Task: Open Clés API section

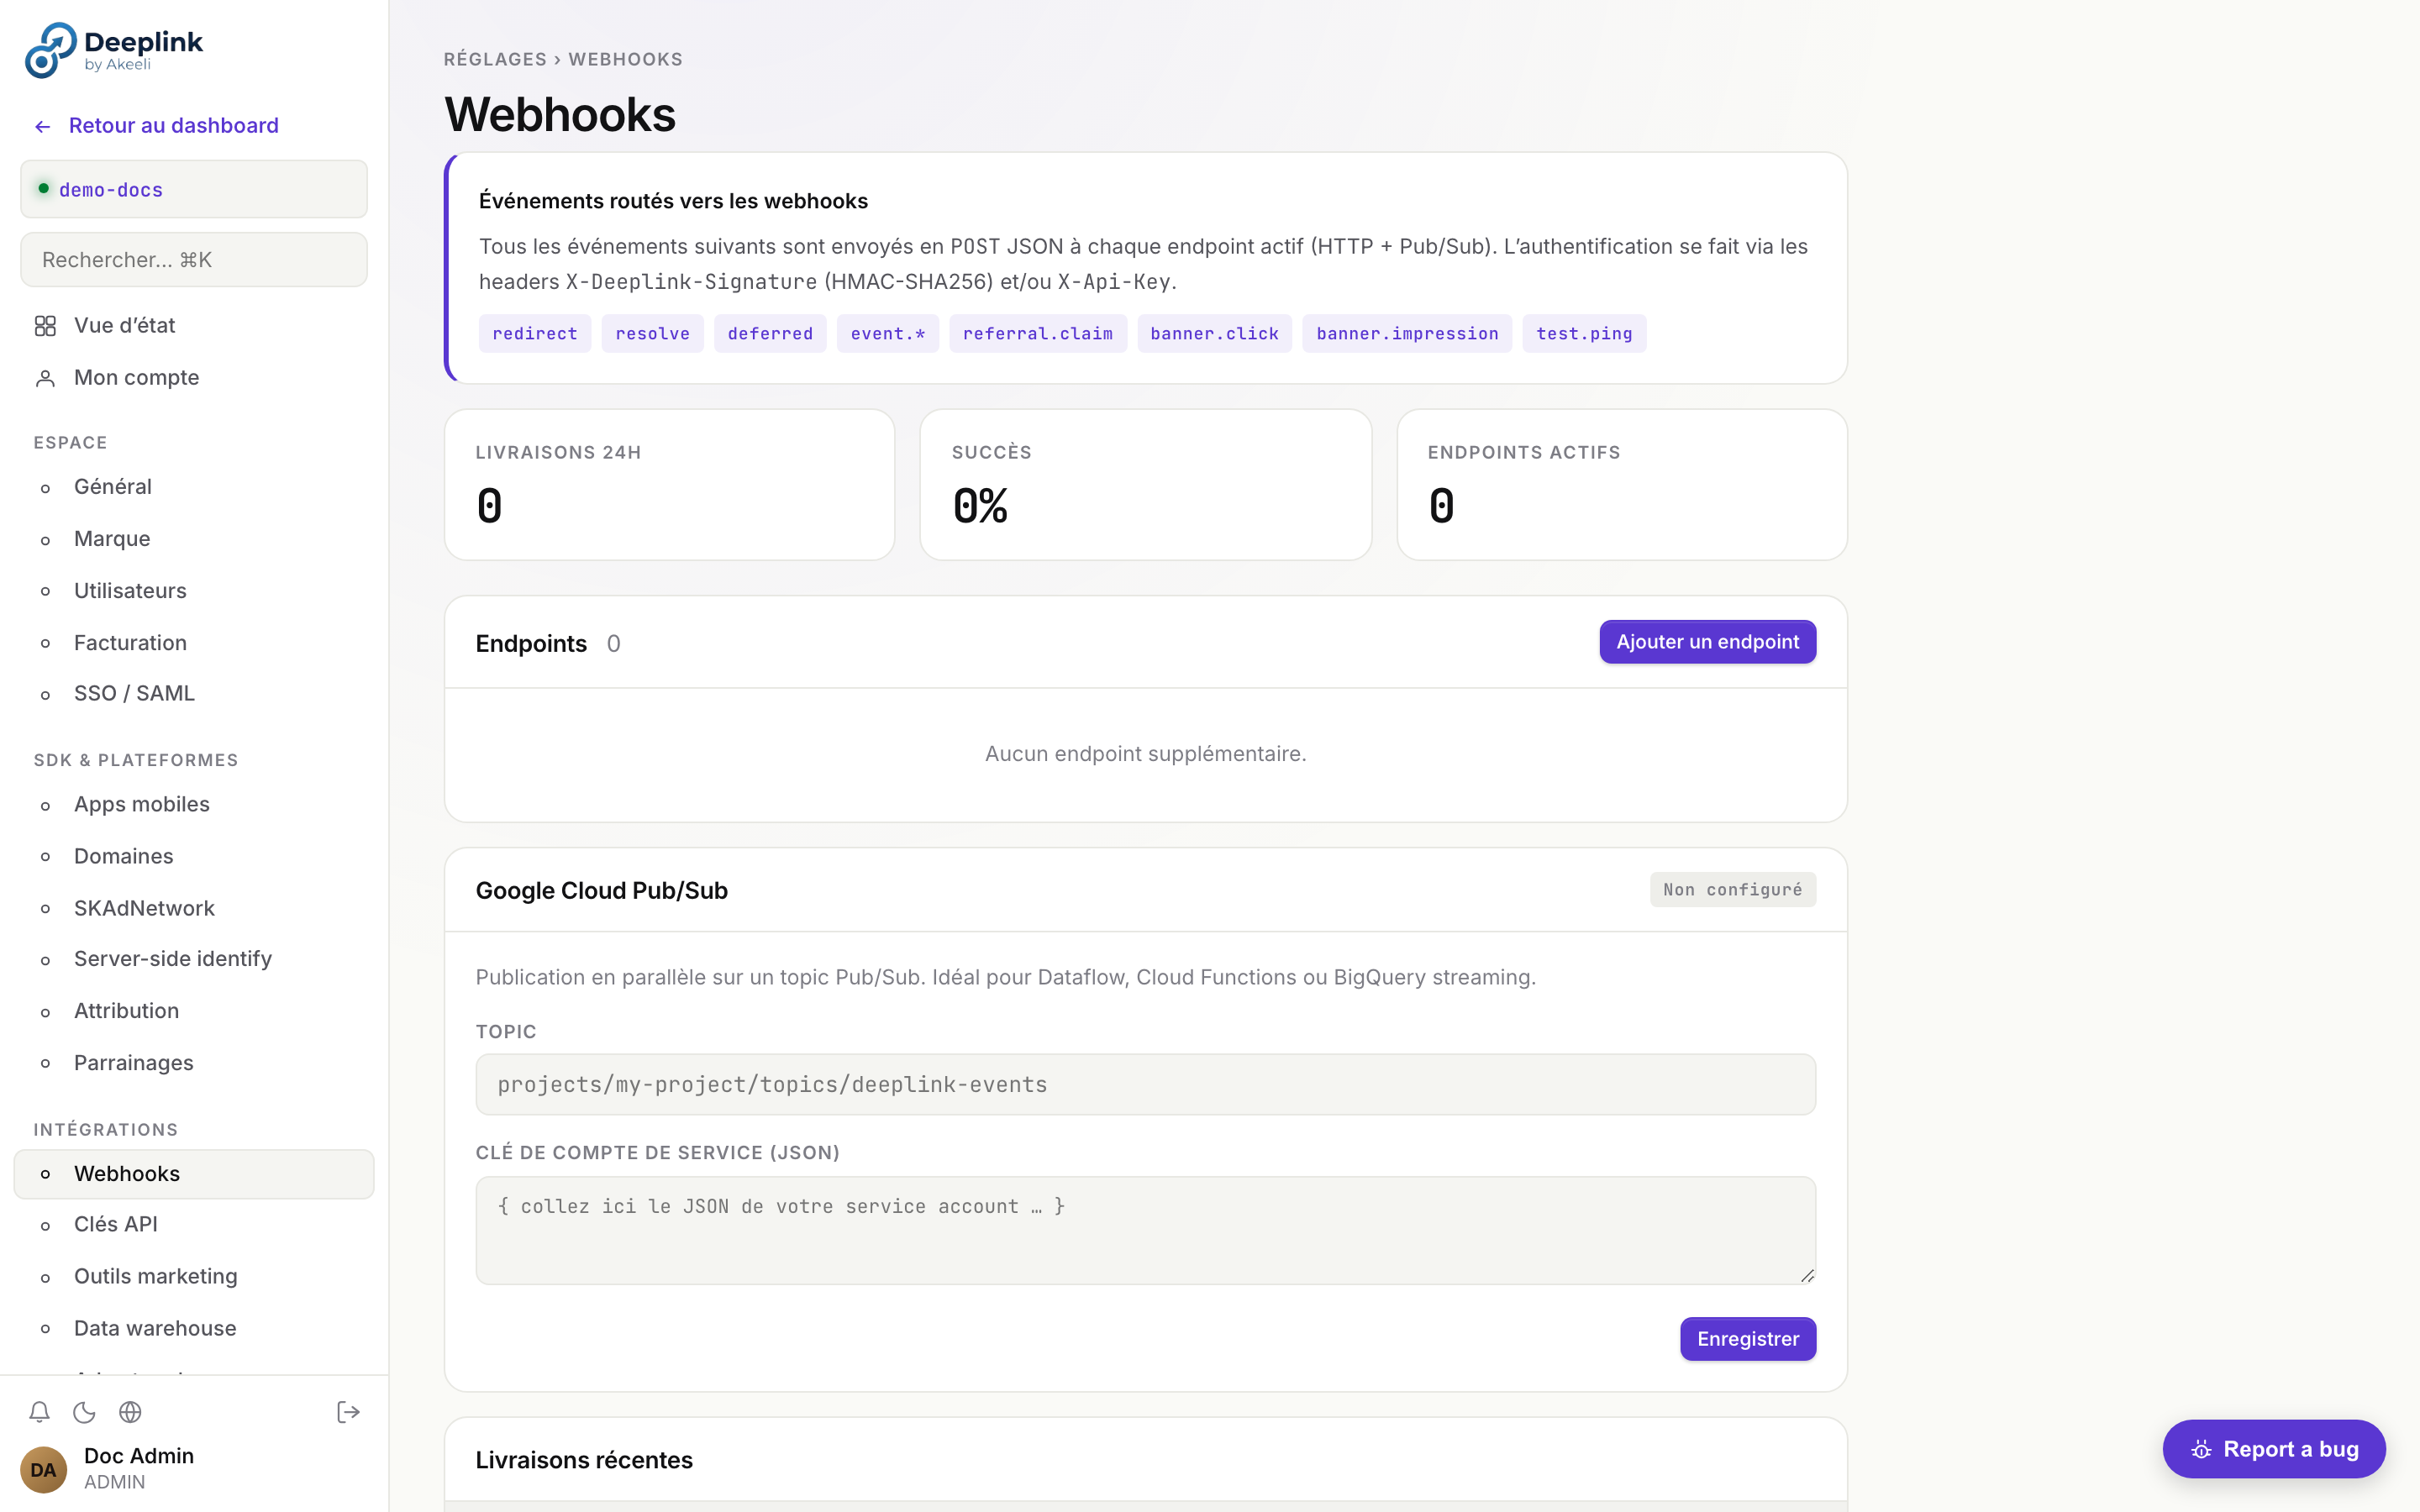Action: tap(194, 1225)
